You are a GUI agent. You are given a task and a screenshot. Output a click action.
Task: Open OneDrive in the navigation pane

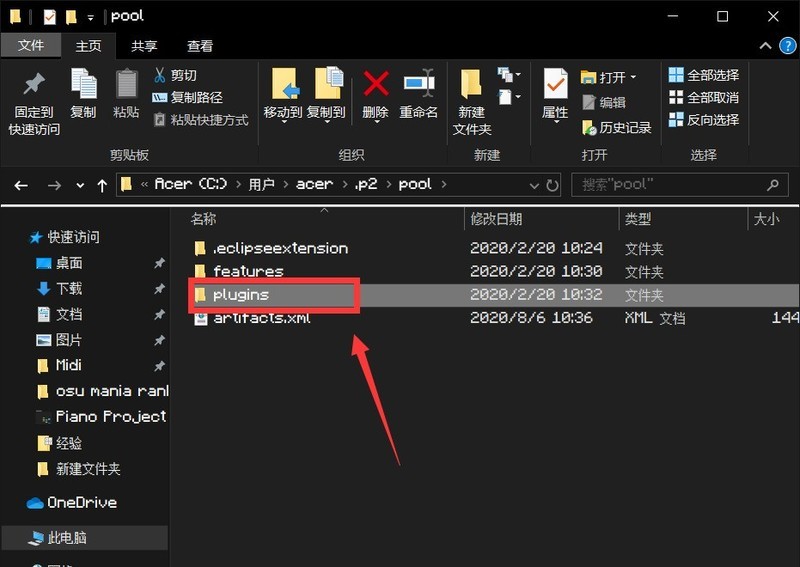click(81, 502)
